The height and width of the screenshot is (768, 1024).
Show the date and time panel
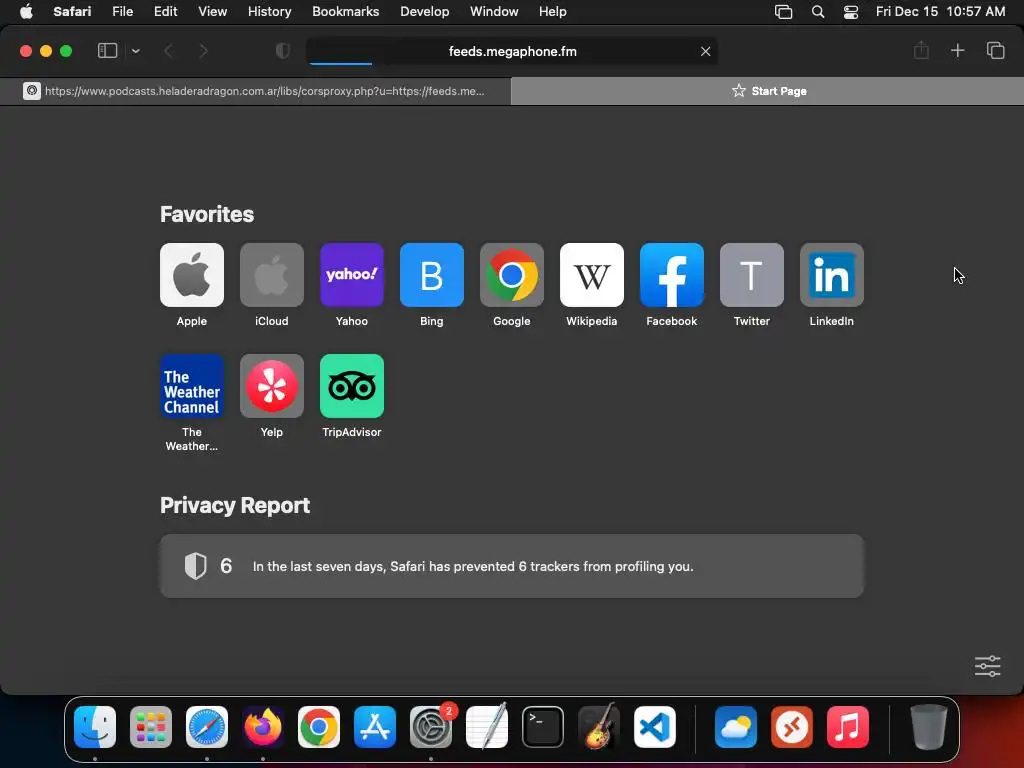tap(940, 12)
